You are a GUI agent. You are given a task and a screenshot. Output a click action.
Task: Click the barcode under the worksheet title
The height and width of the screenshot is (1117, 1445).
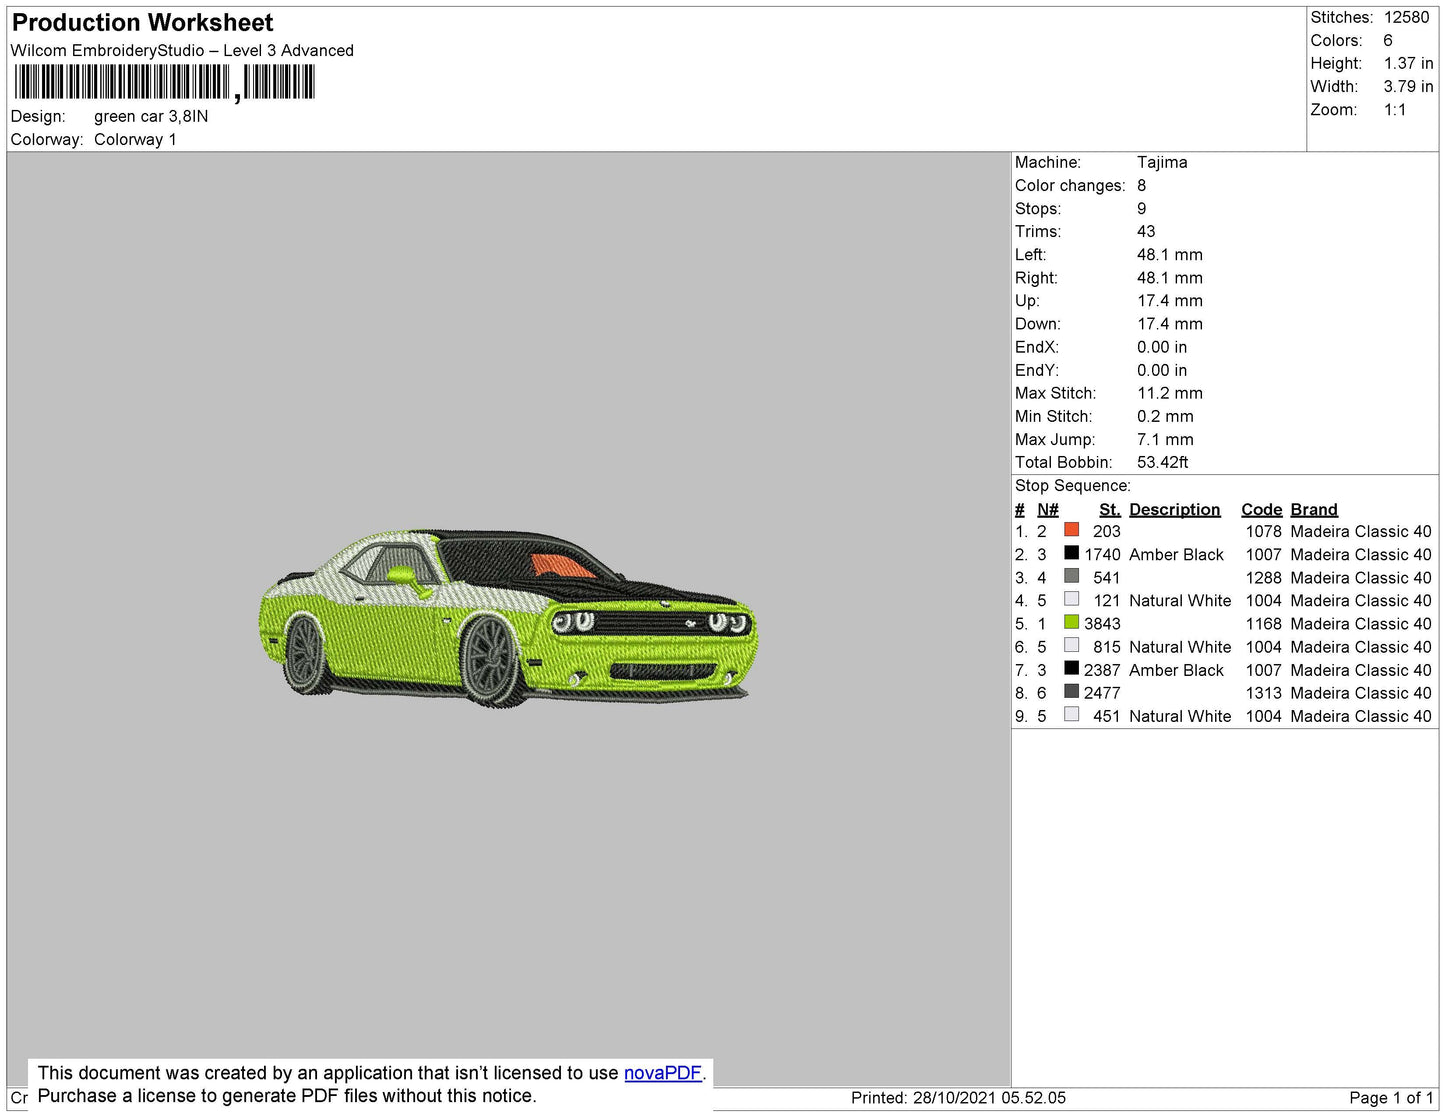click(x=165, y=83)
